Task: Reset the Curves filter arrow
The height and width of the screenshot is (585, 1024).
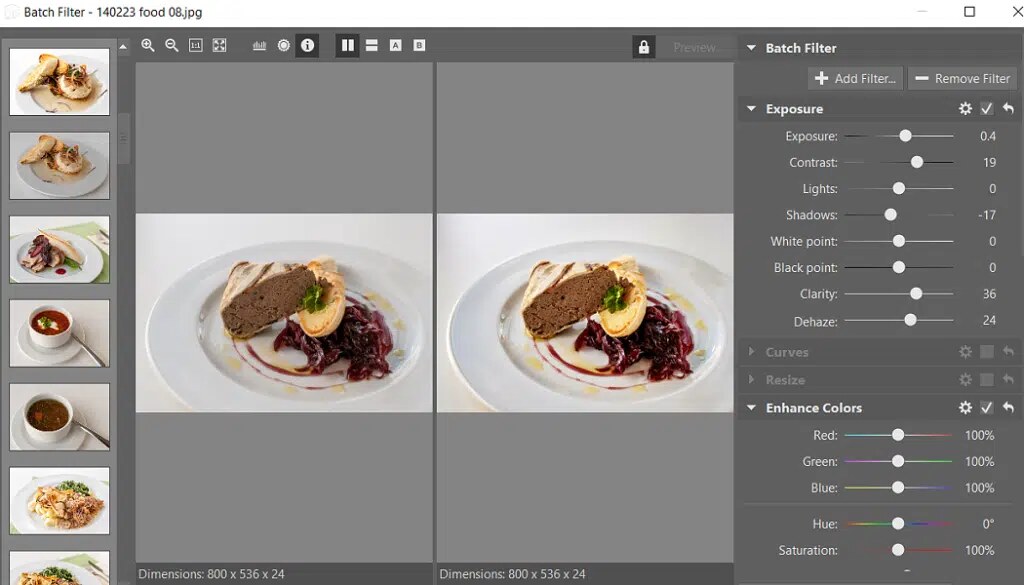Action: click(x=1008, y=352)
